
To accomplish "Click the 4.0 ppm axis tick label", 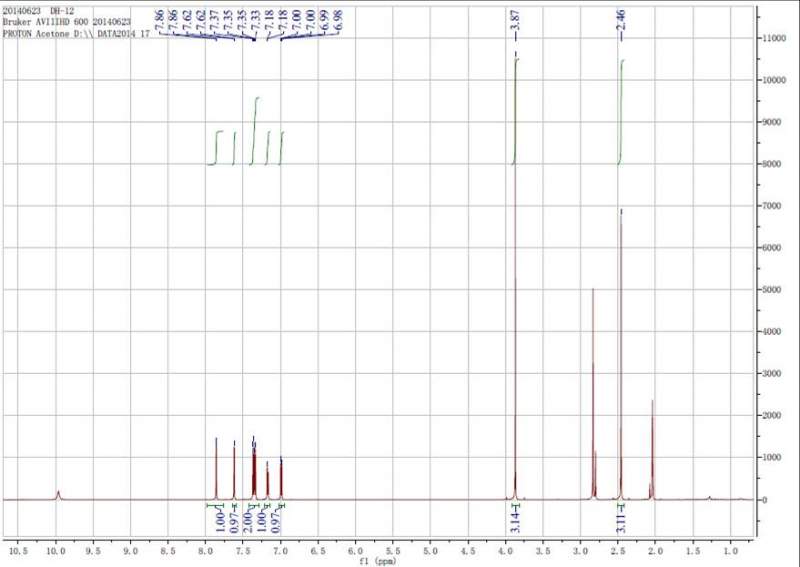I will tap(505, 551).
